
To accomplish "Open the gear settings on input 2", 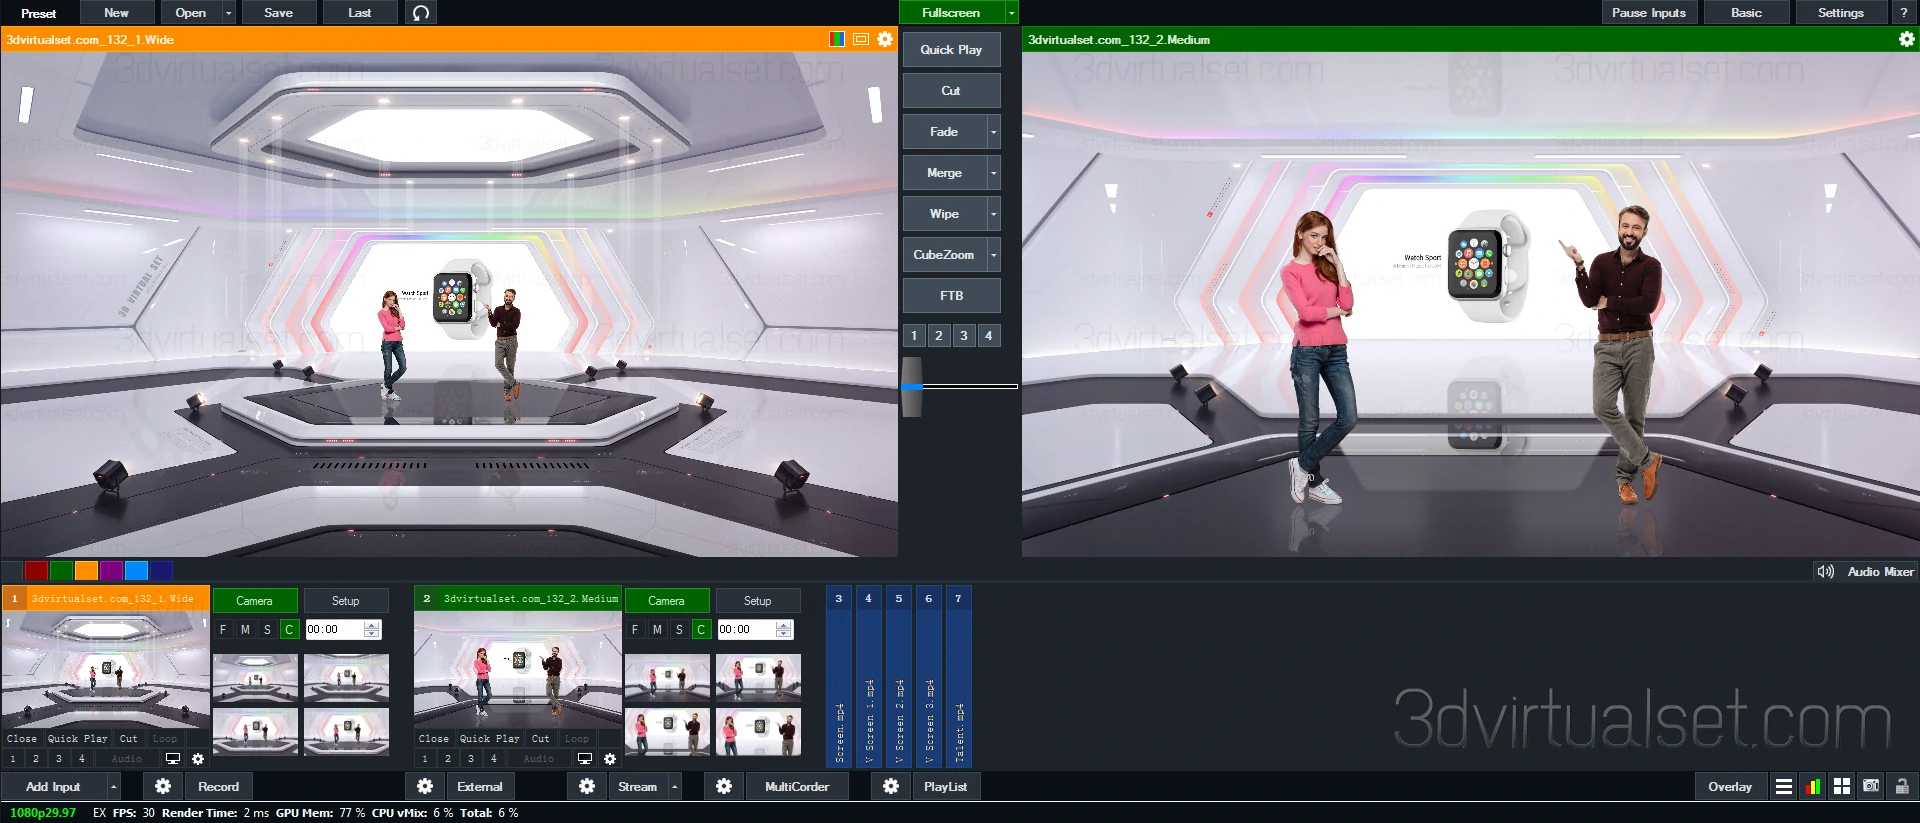I will (610, 759).
